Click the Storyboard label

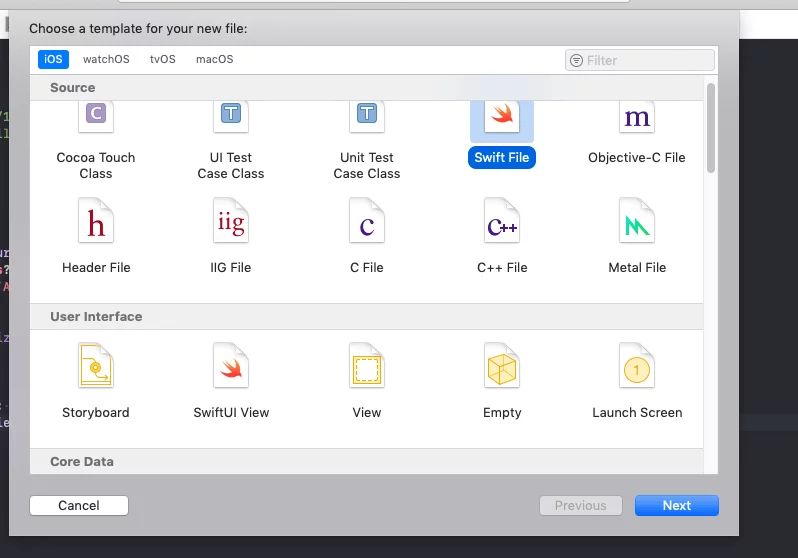tap(96, 413)
